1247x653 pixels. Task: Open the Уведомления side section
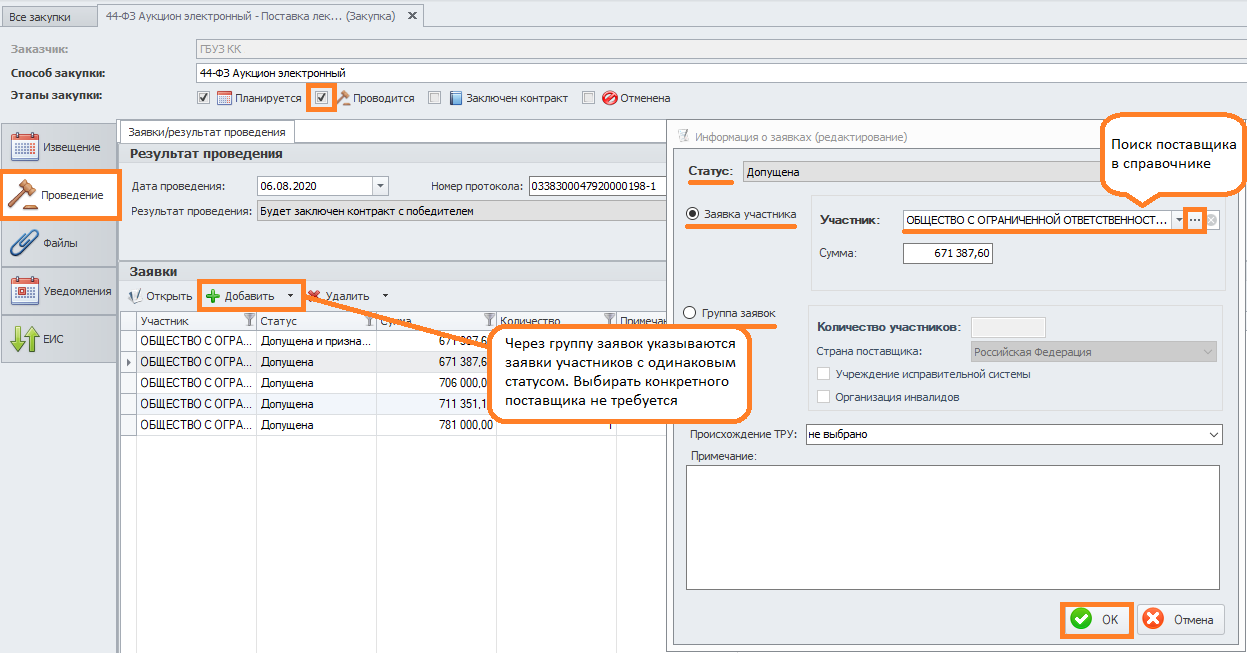coord(59,291)
